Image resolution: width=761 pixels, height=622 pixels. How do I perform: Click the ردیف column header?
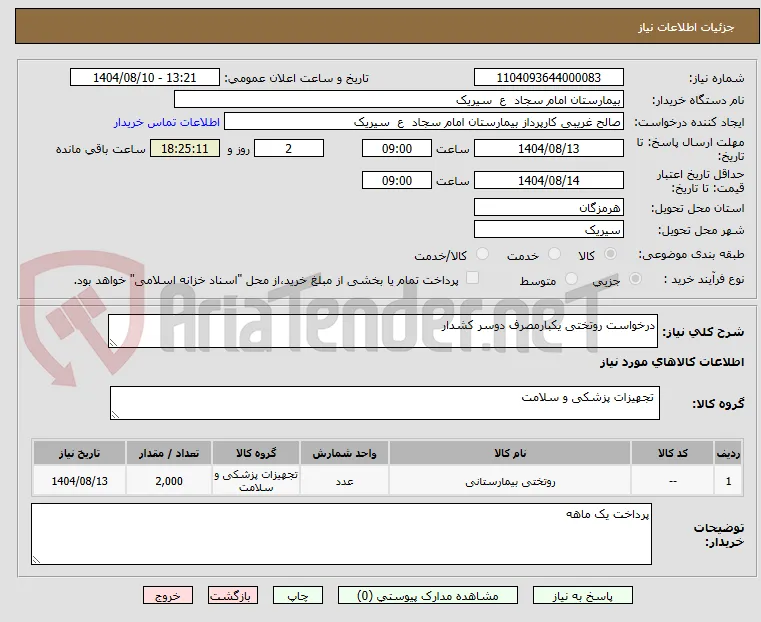pyautogui.click(x=728, y=453)
